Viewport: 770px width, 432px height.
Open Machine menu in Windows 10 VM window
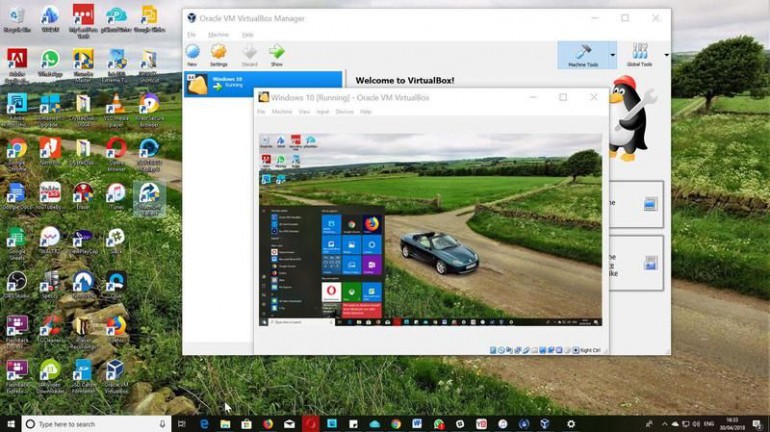point(282,112)
